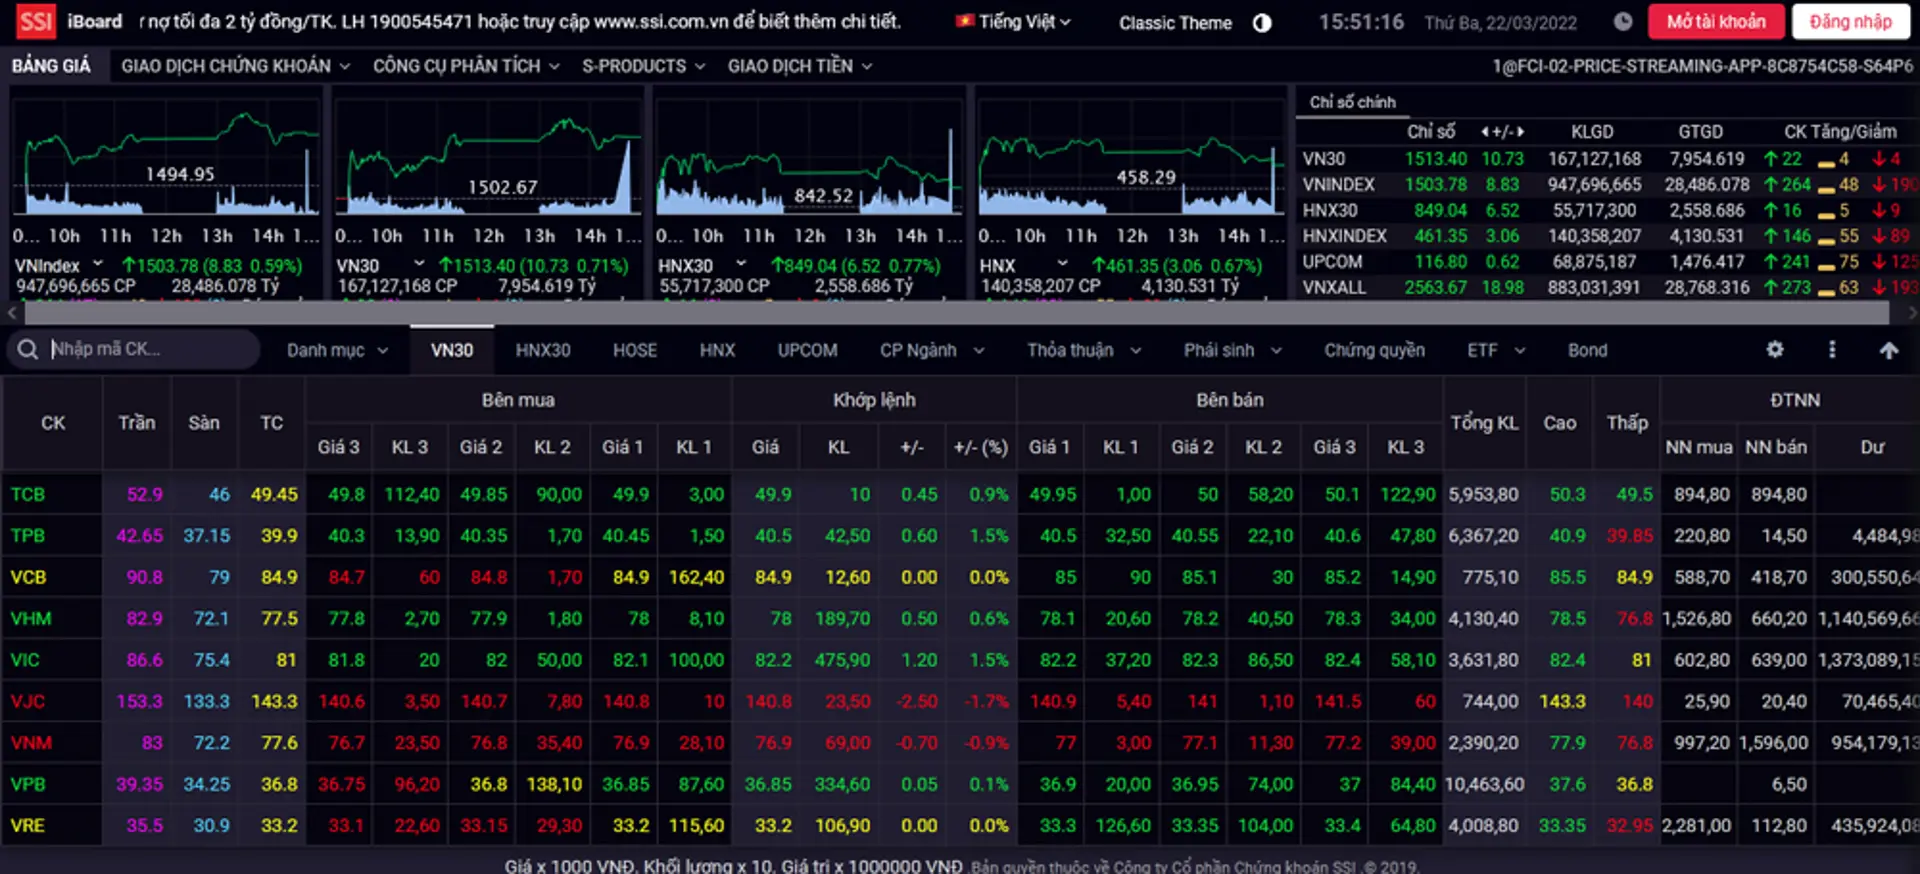Screen dimensions: 1920x874
Task: Click the SSI logo icon
Action: click(x=36, y=21)
